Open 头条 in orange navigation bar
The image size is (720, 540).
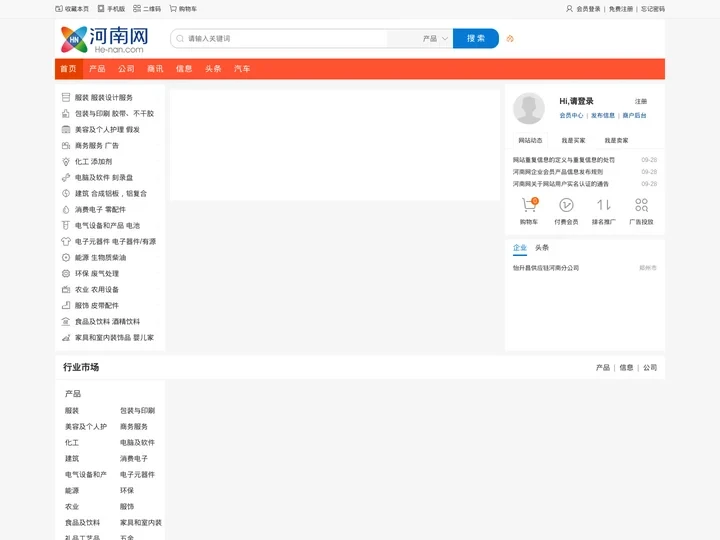click(x=213, y=69)
